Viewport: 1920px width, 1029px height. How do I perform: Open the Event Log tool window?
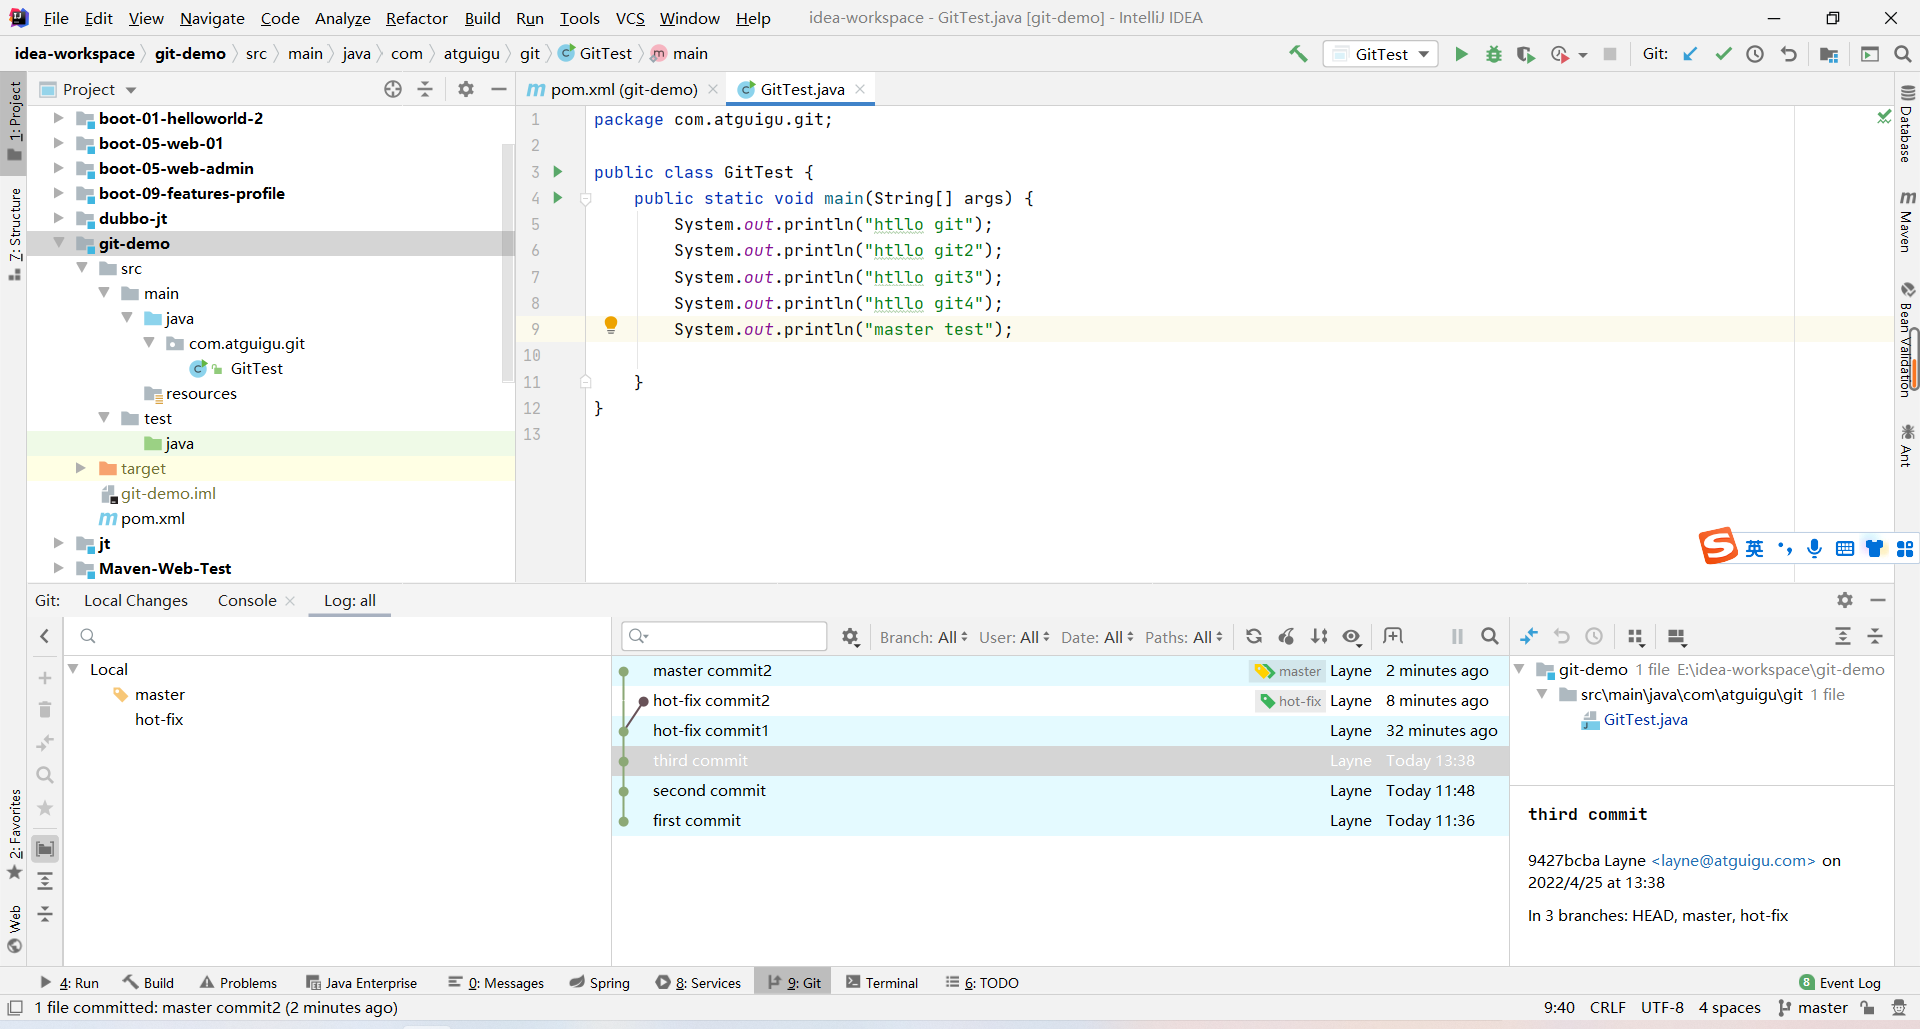click(1840, 983)
